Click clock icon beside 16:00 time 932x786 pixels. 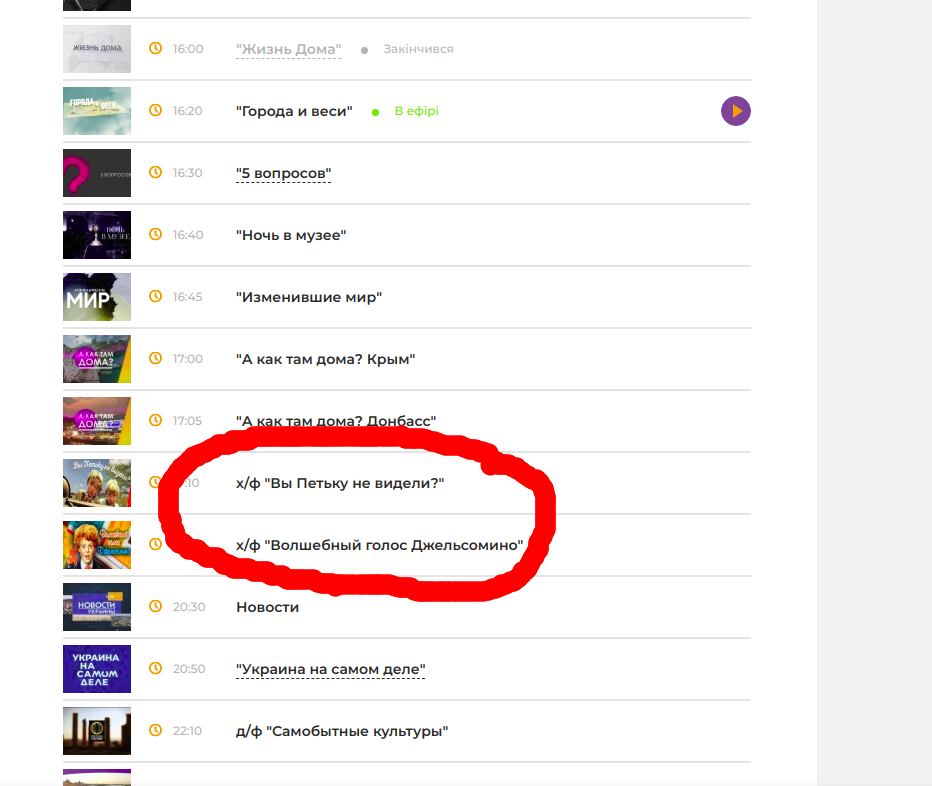pyautogui.click(x=155, y=48)
